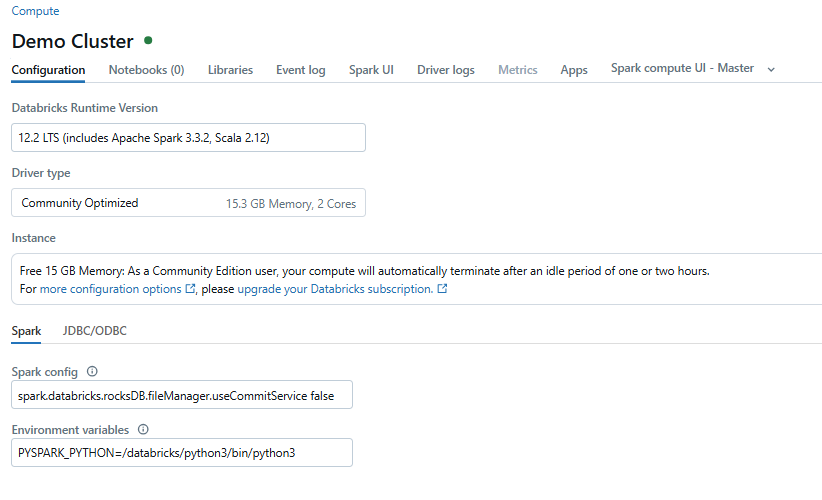
Task: Click the Databricks Runtime Version label
Action: coord(84,107)
